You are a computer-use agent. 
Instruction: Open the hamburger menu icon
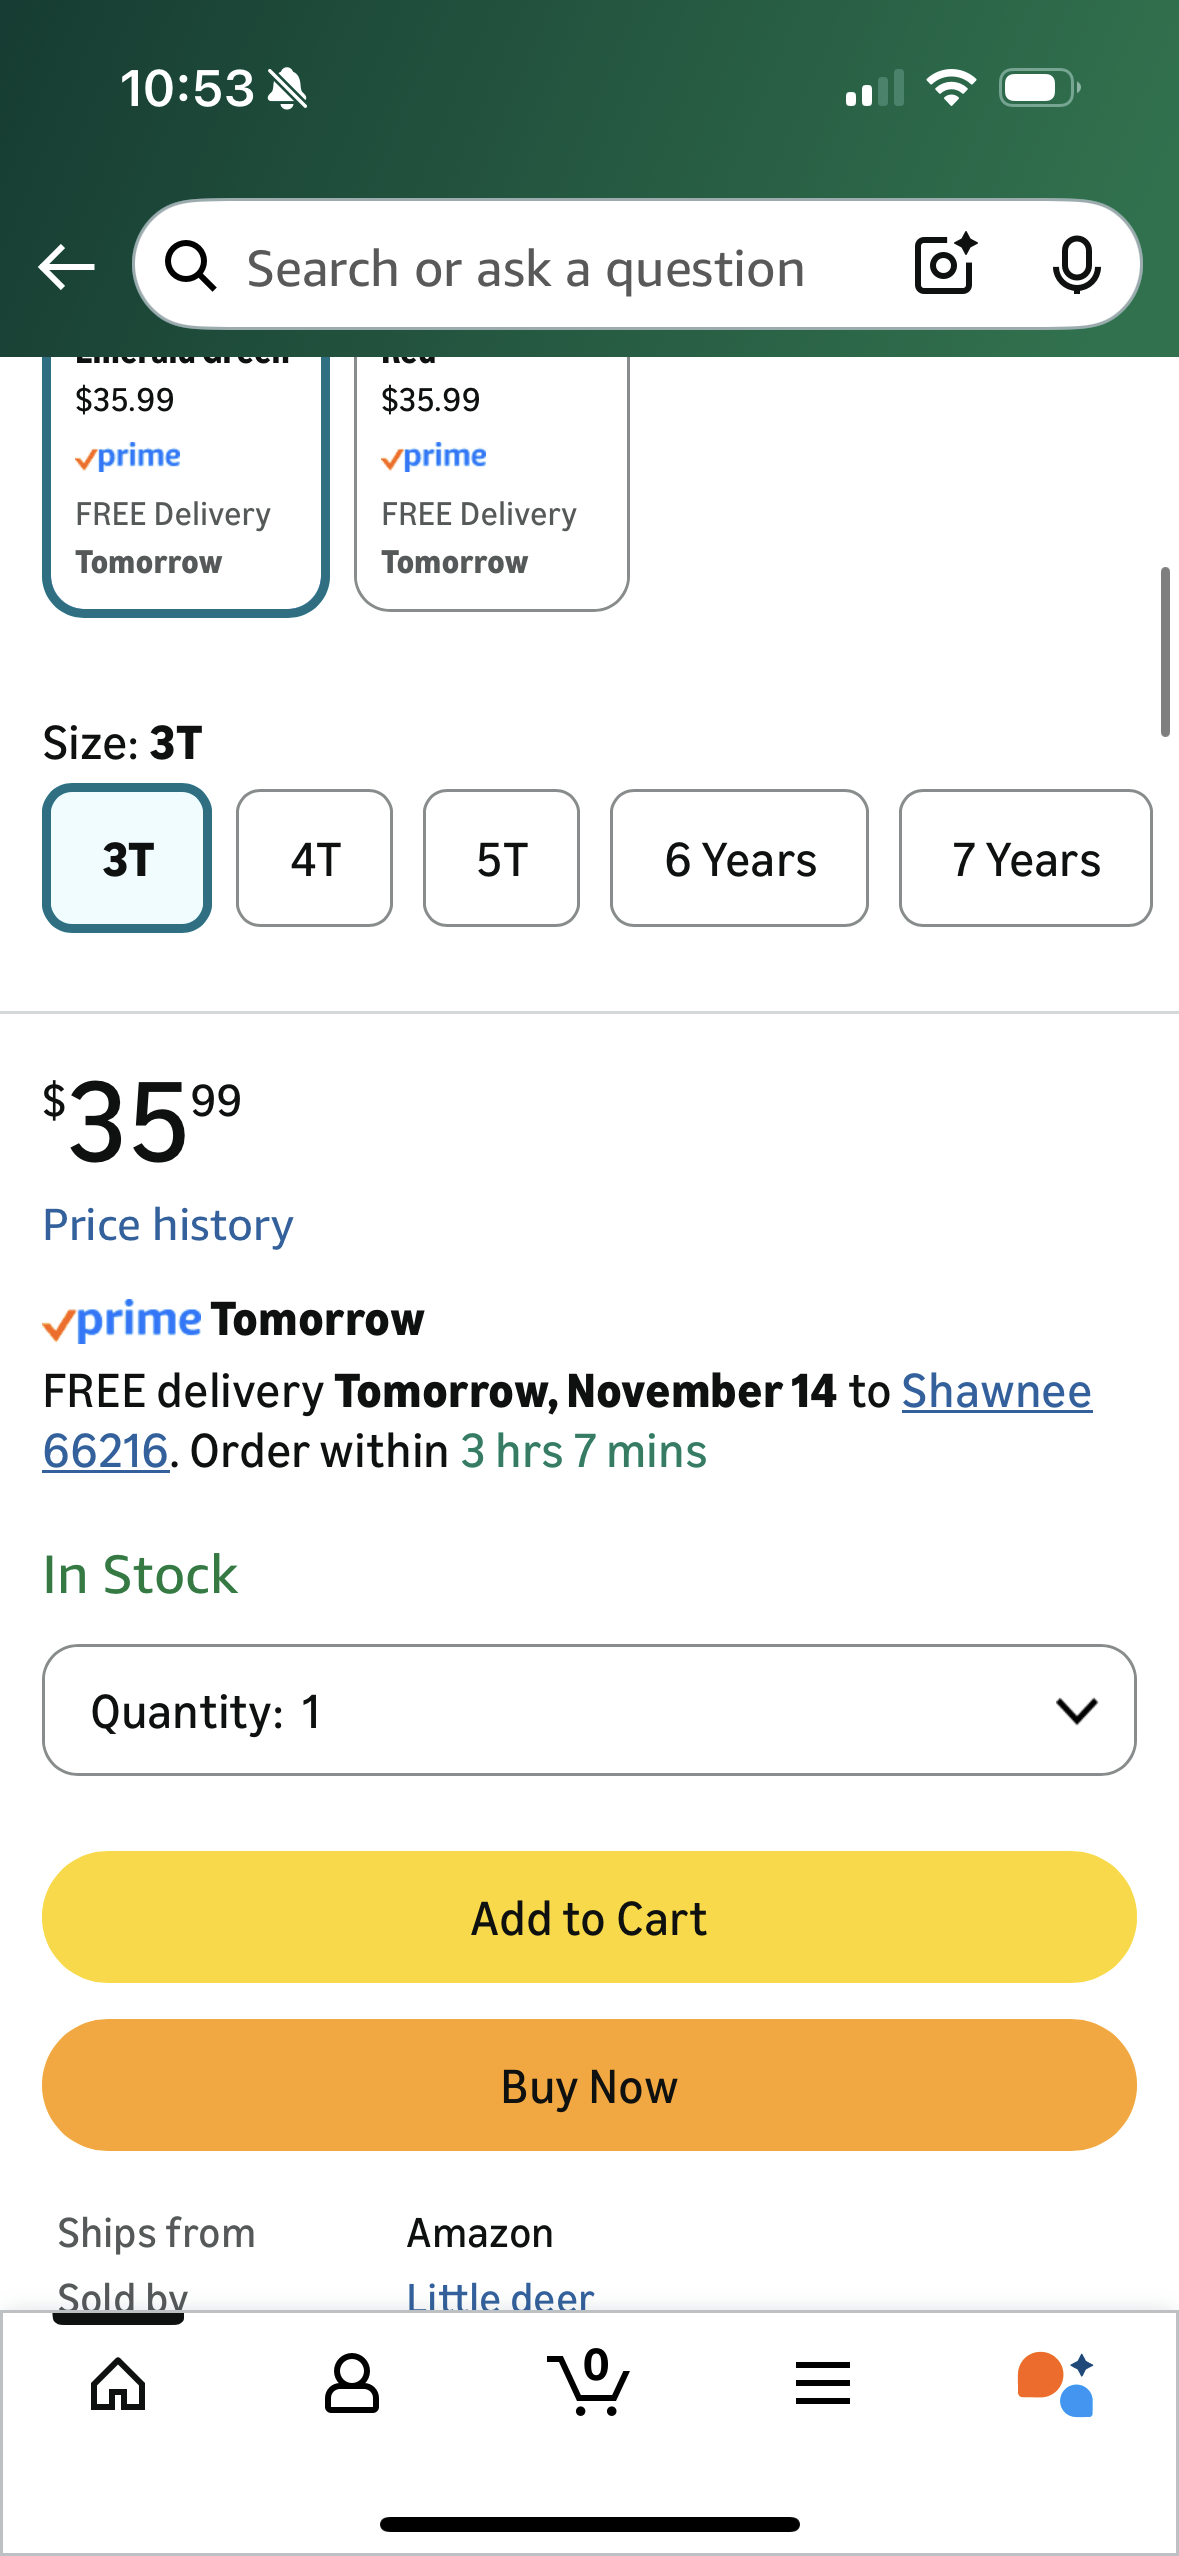822,2384
